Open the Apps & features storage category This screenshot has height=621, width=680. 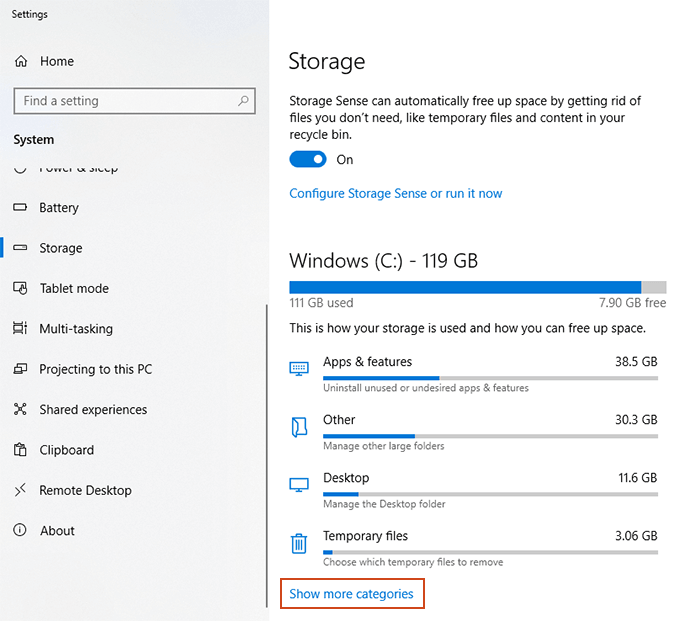(x=367, y=362)
